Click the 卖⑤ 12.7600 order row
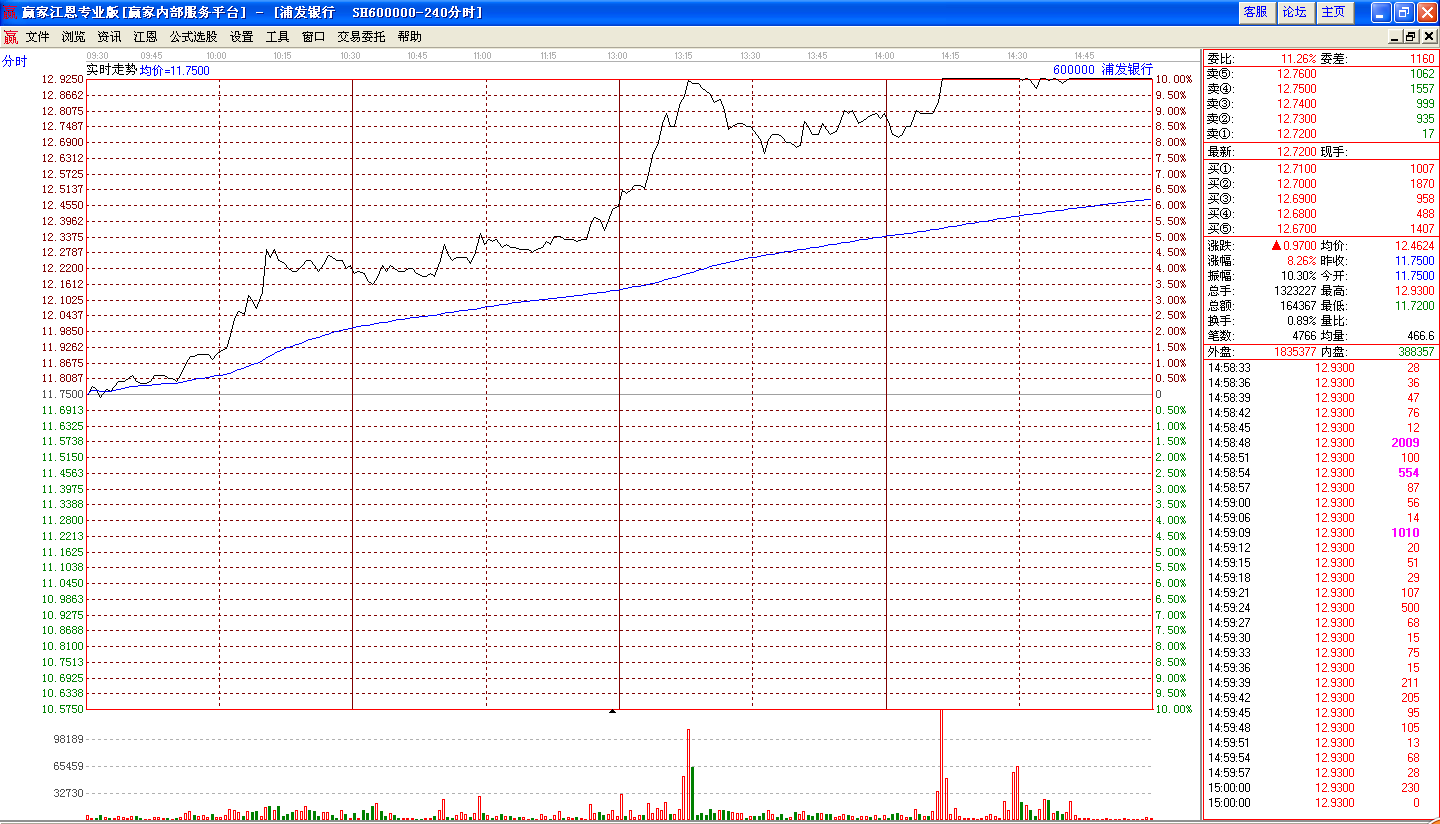The height and width of the screenshot is (824, 1440). click(x=1321, y=74)
